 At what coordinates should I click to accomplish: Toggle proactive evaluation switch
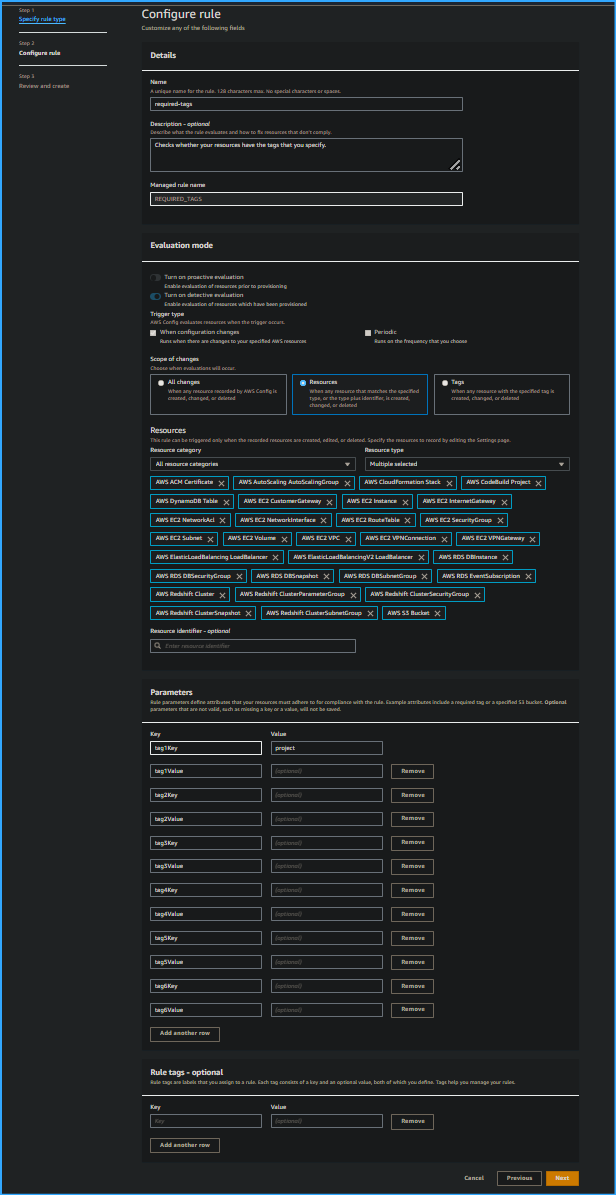(156, 277)
